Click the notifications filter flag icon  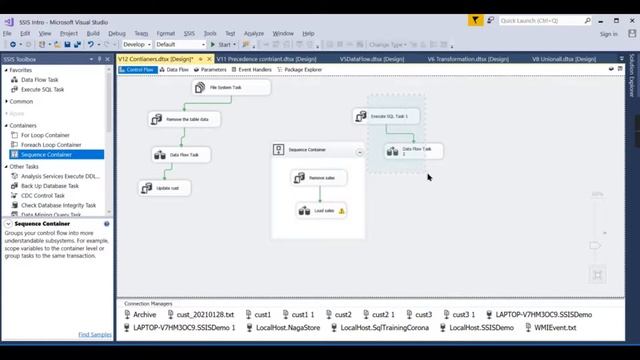(x=475, y=20)
